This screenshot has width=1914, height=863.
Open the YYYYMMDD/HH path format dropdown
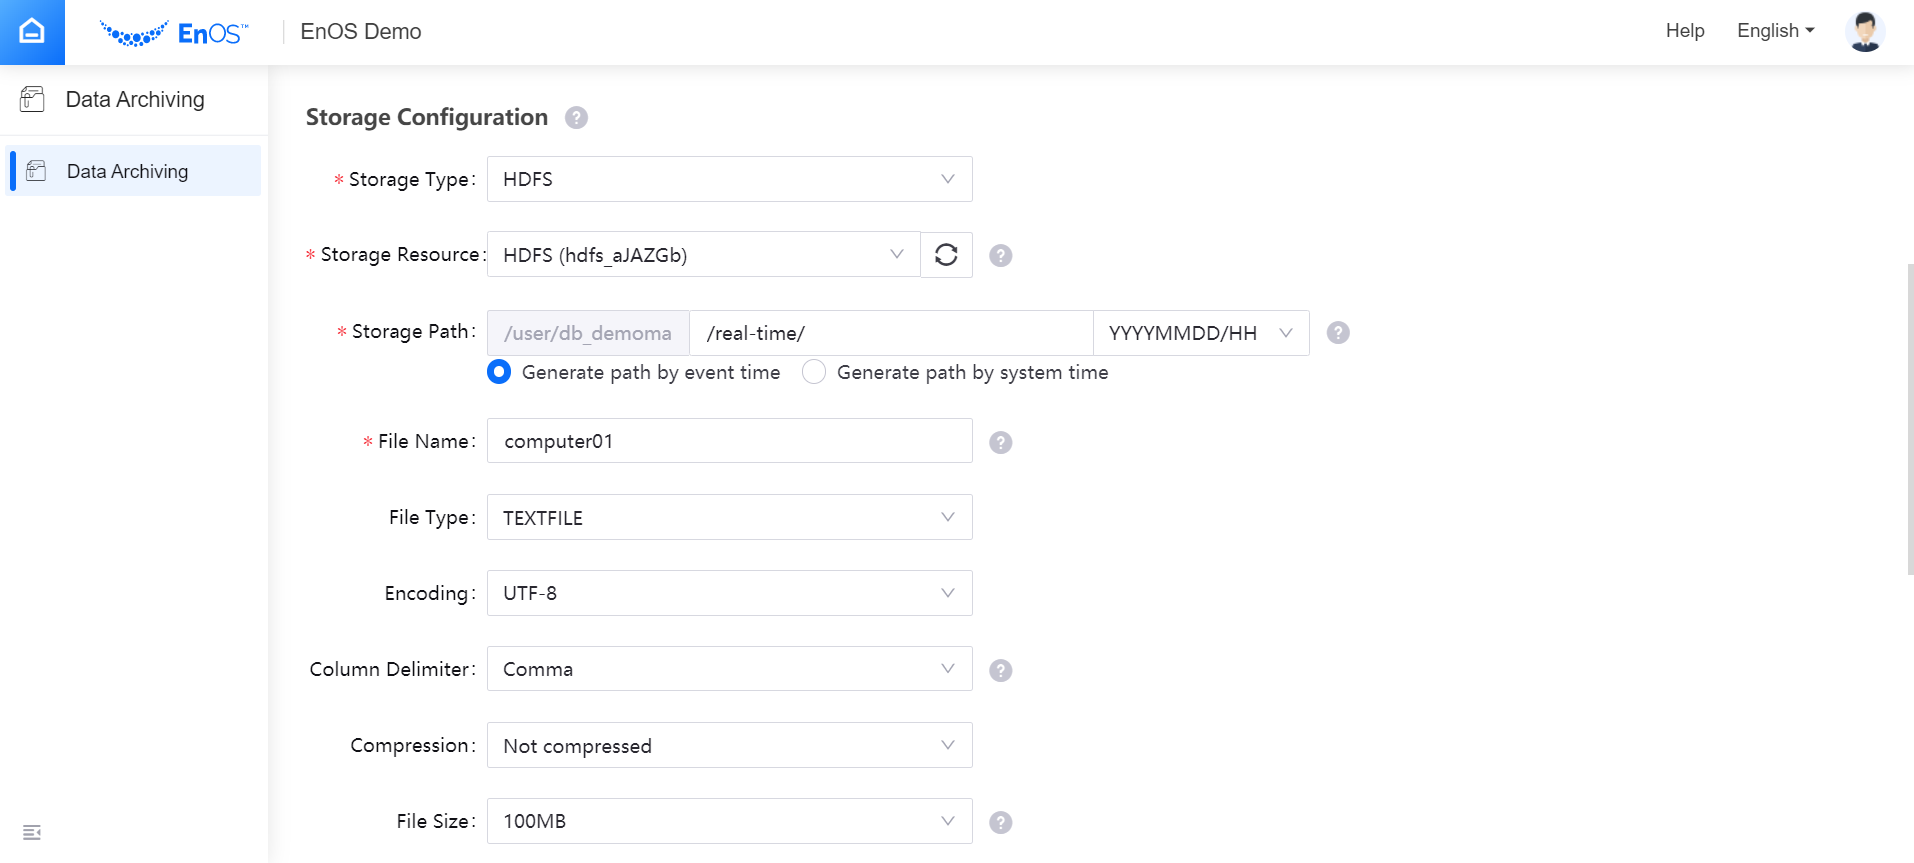pyautogui.click(x=1201, y=333)
